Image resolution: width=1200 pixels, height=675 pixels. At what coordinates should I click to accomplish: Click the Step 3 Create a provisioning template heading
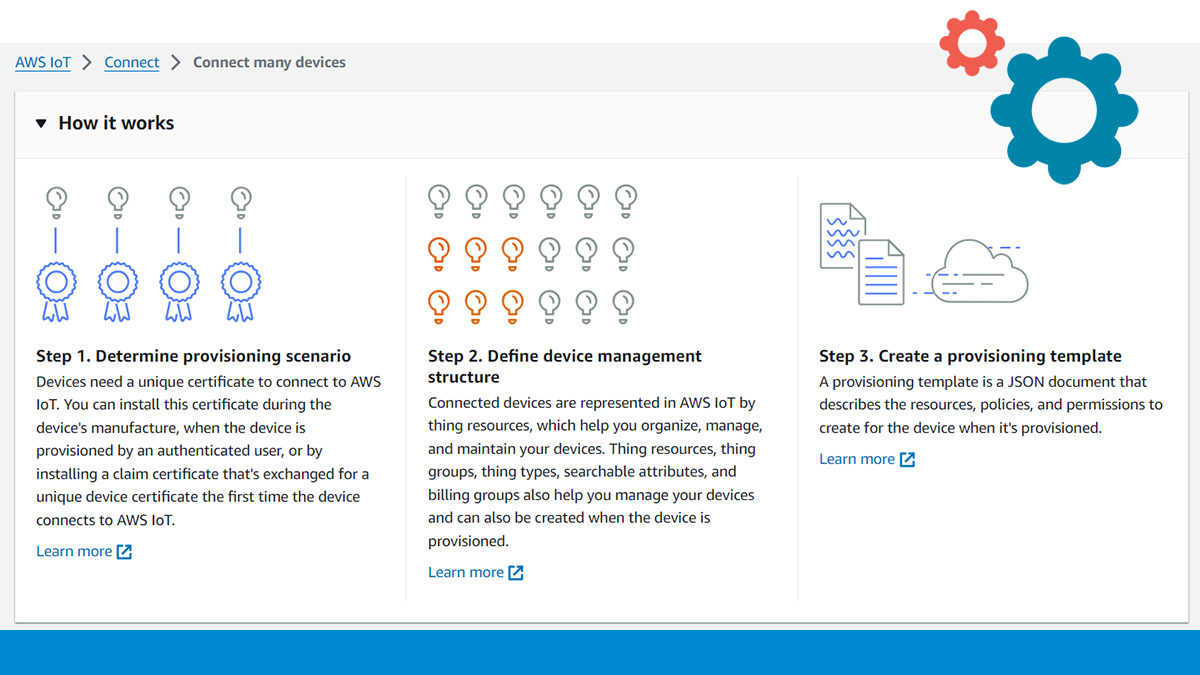[970, 356]
